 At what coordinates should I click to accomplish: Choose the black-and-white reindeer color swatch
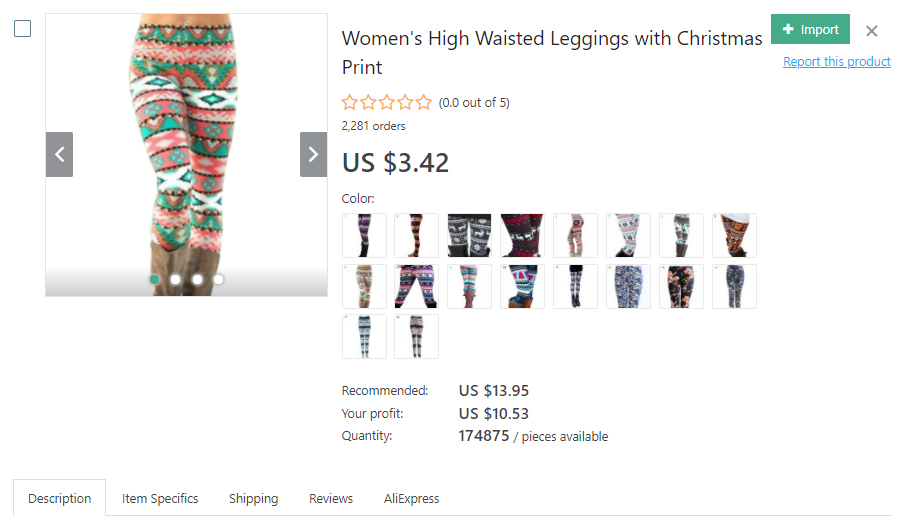coord(469,235)
